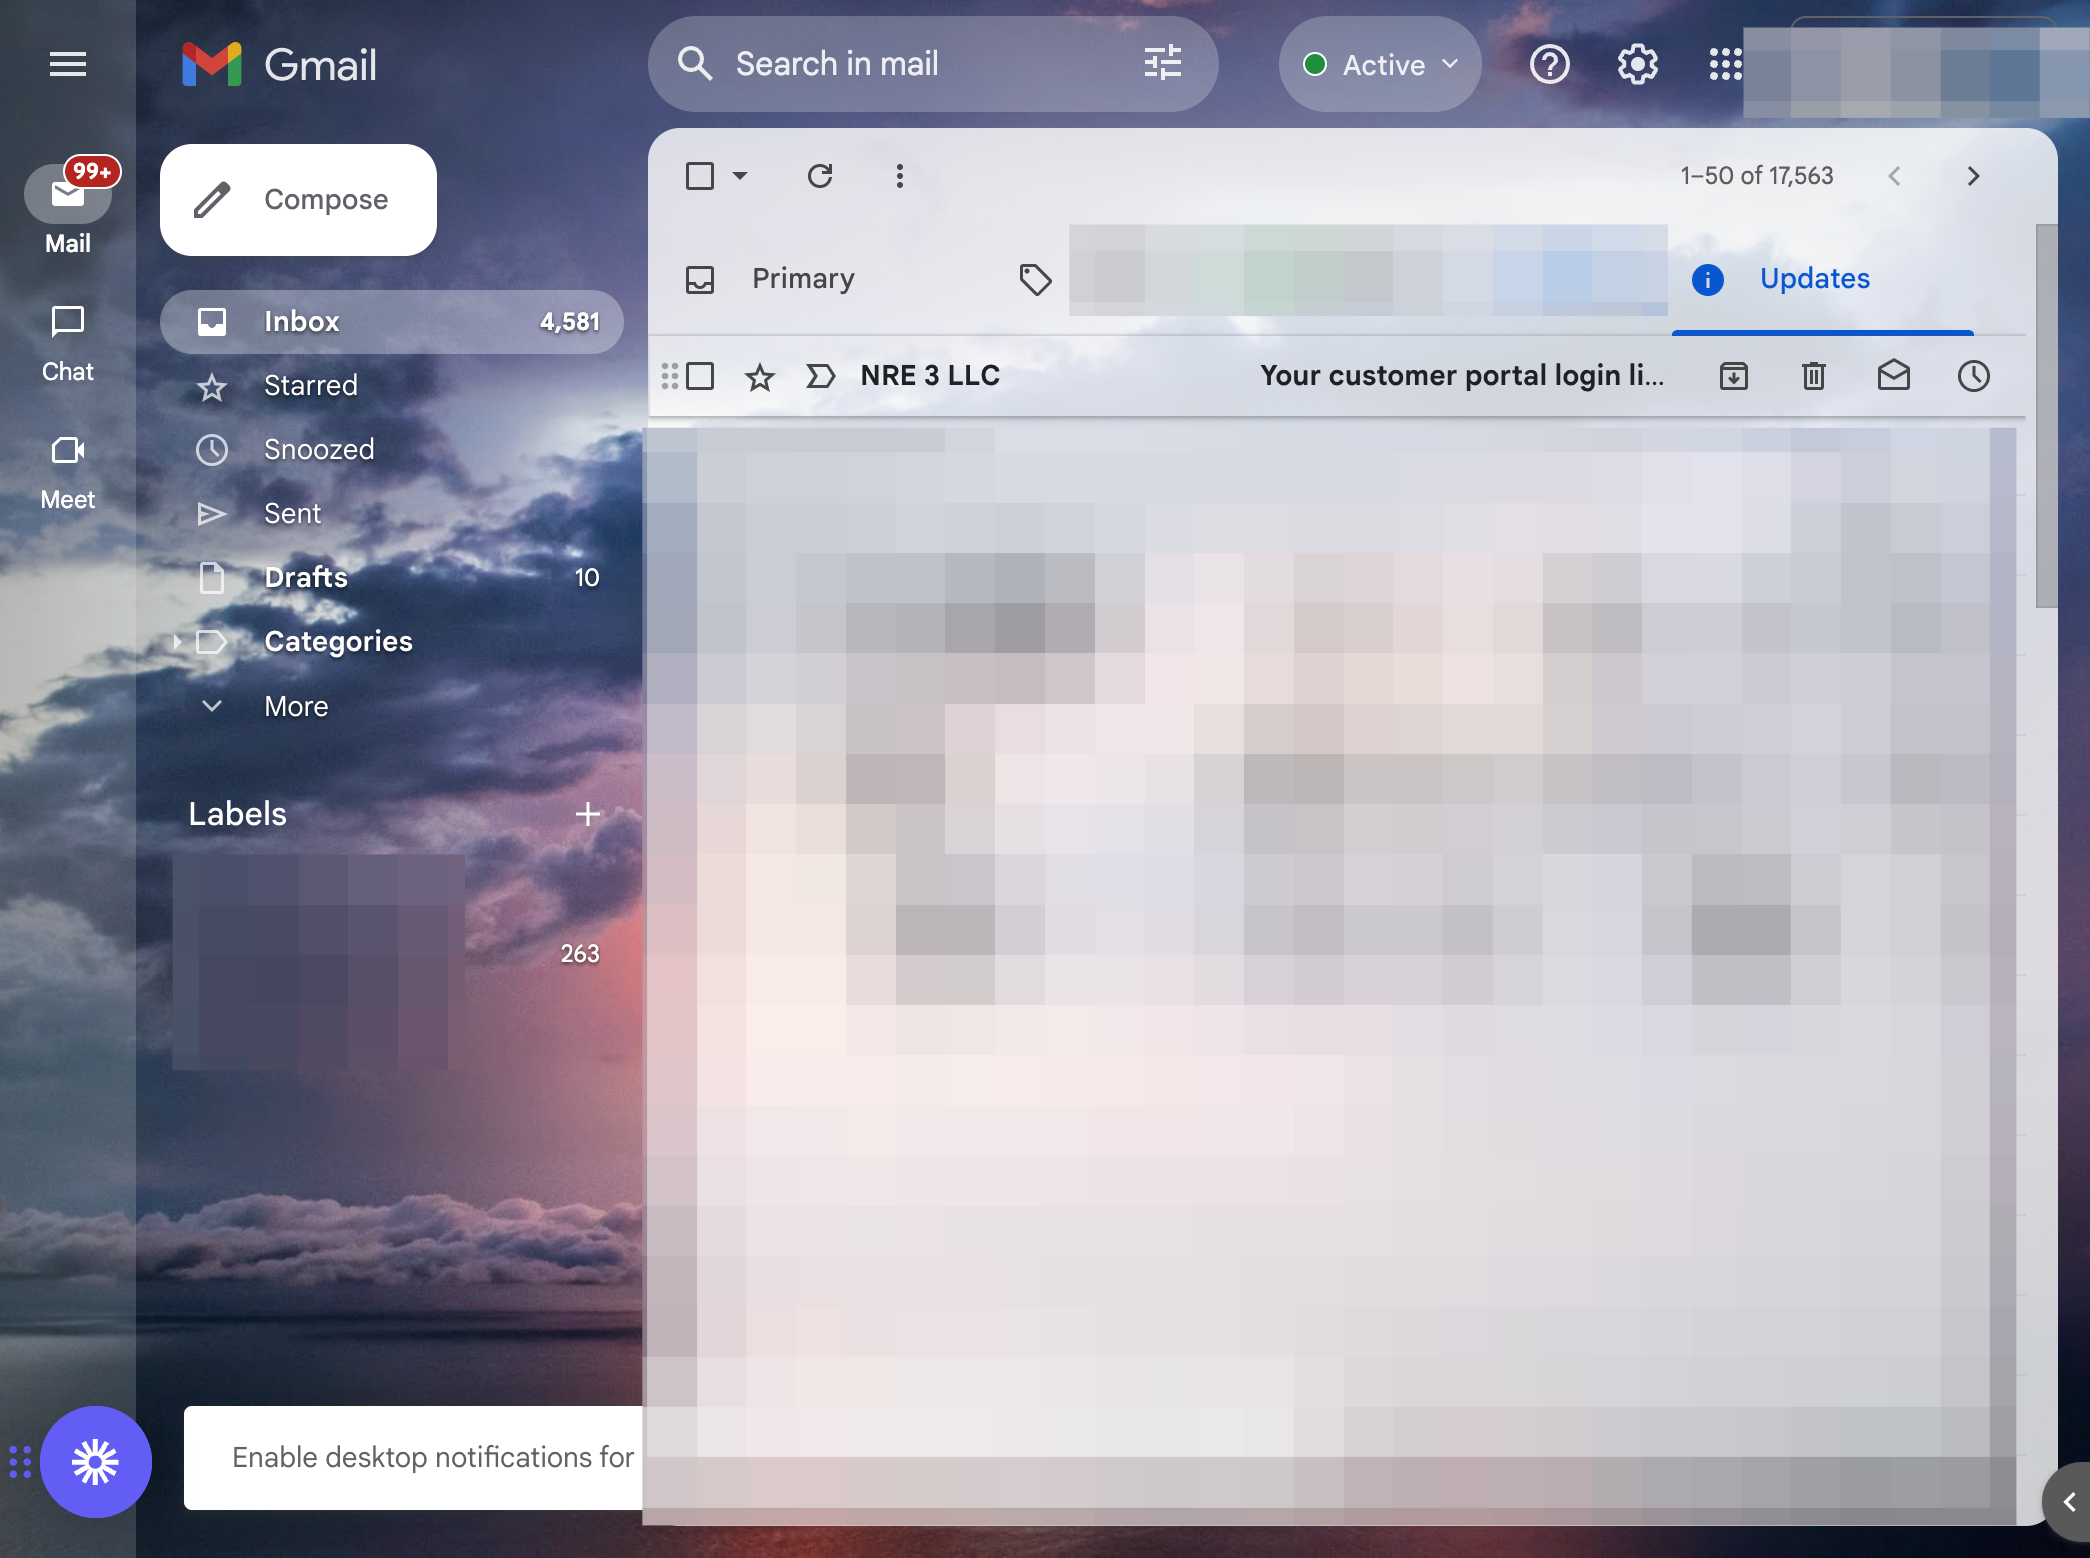Screen dimensions: 2090x1558
Task: Switch to the Primary tab
Action: coord(803,278)
